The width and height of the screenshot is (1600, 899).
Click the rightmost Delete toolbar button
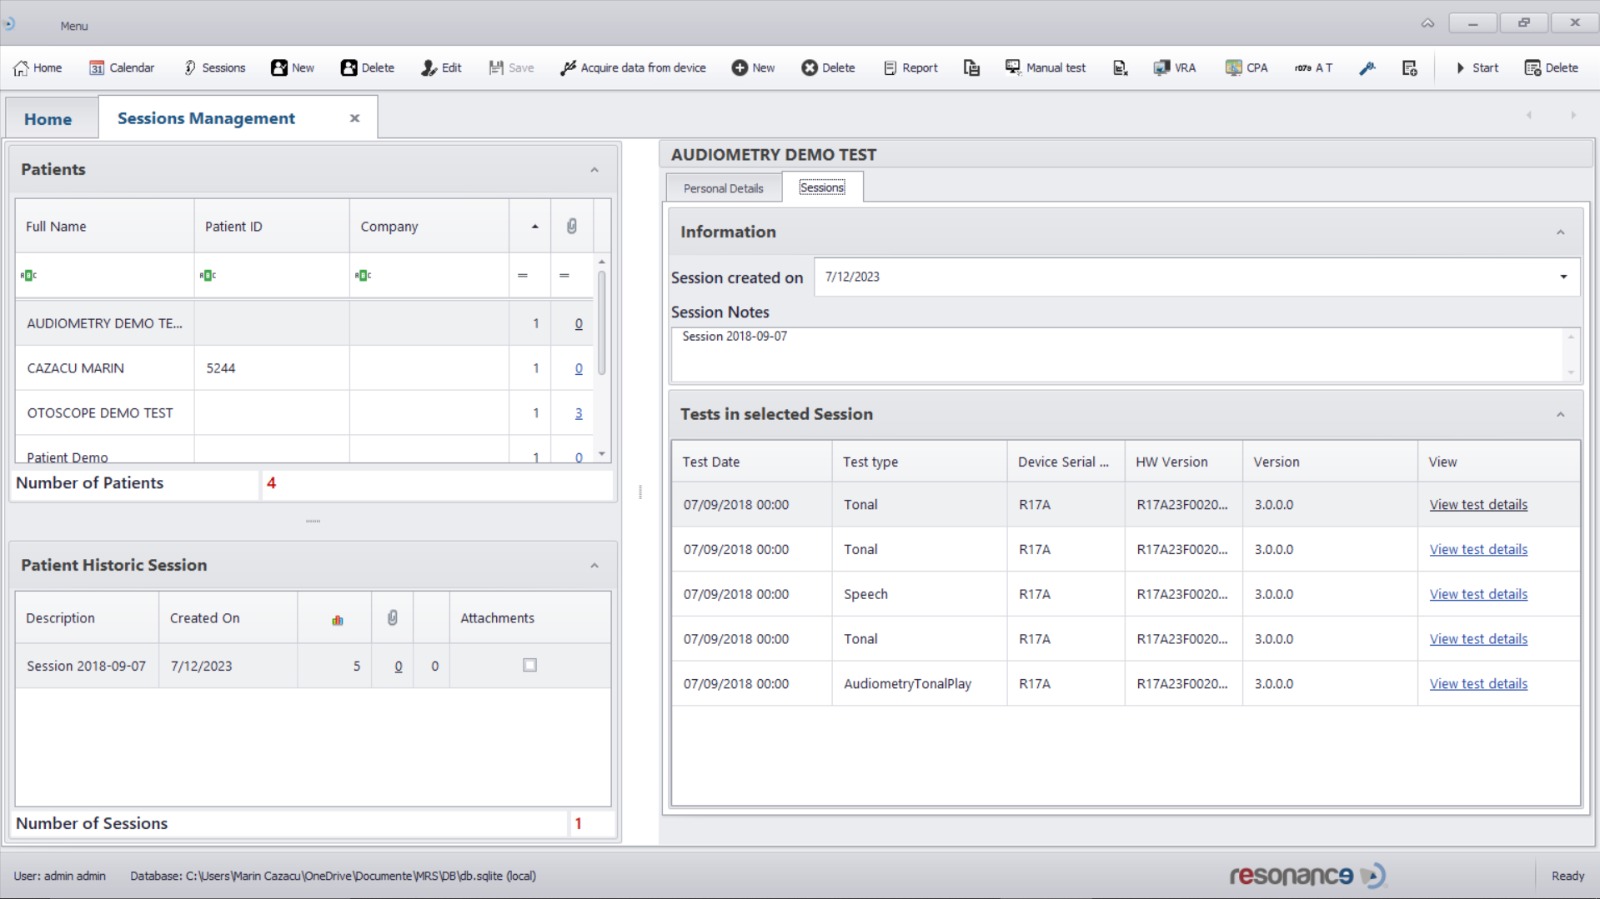[x=1551, y=68]
